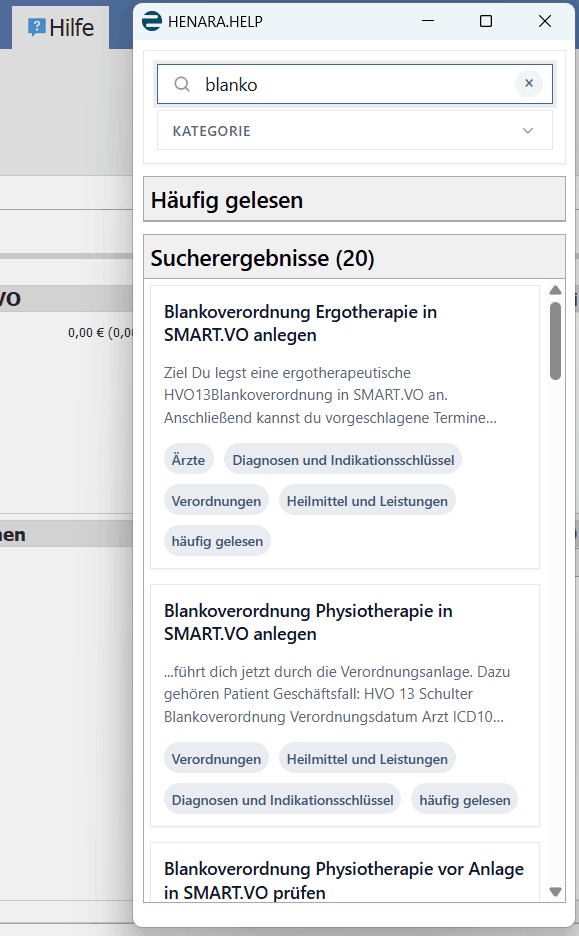Screen dimensions: 579x936
Task: Open article Blankoverordnung Ergotherapie in SMART.VO anlegen
Action: (x=300, y=324)
